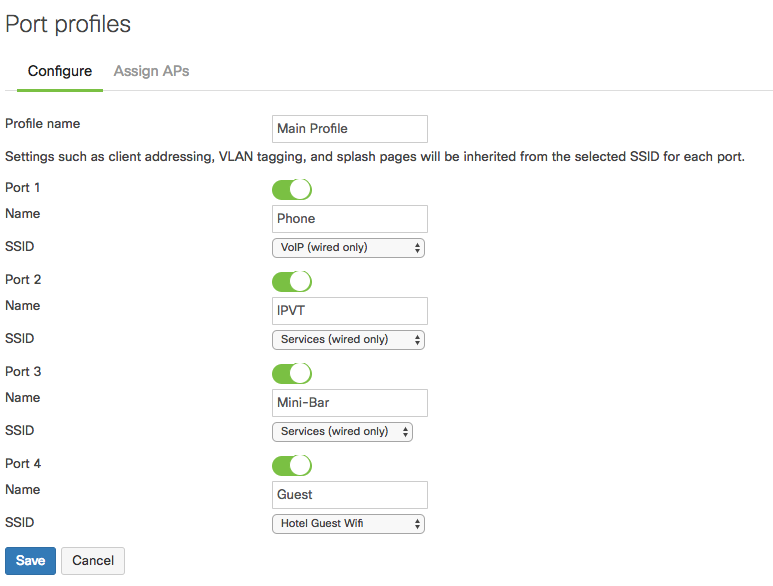Cancel the profile changes
This screenshot has height=586, width=773.
(x=93, y=561)
